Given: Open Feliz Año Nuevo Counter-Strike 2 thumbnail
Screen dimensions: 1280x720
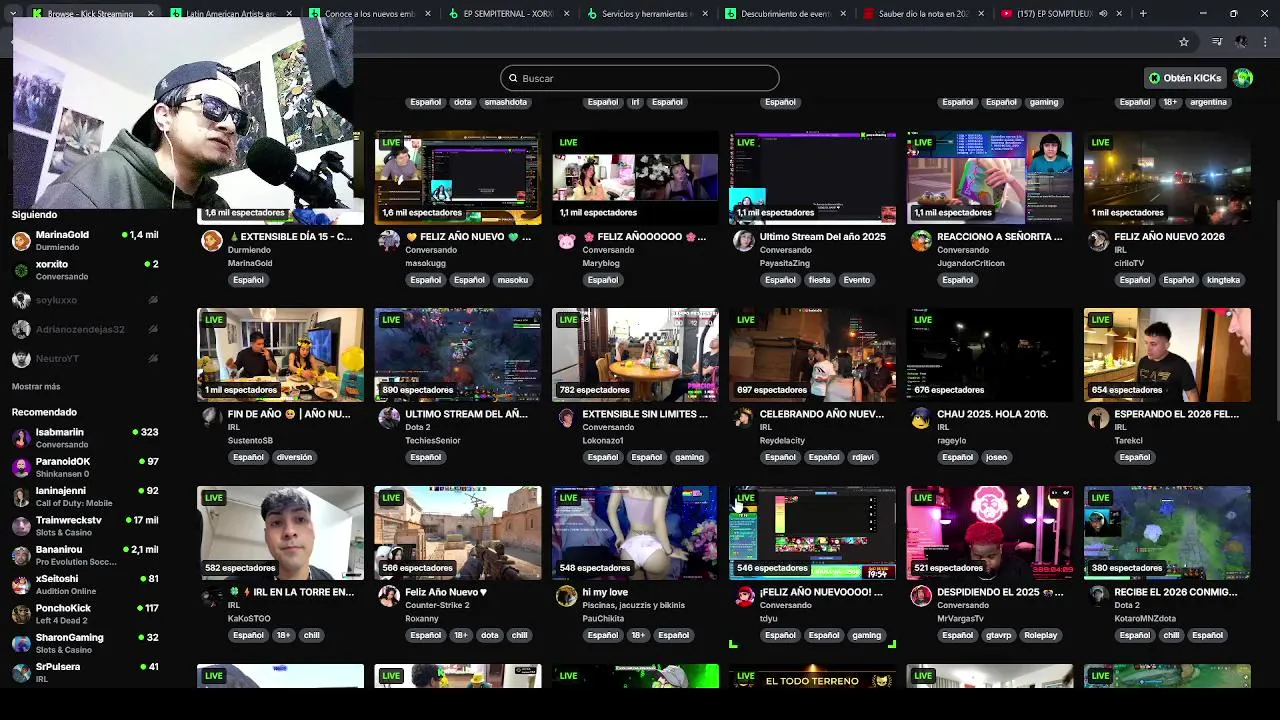Looking at the screenshot, I should [x=458, y=533].
